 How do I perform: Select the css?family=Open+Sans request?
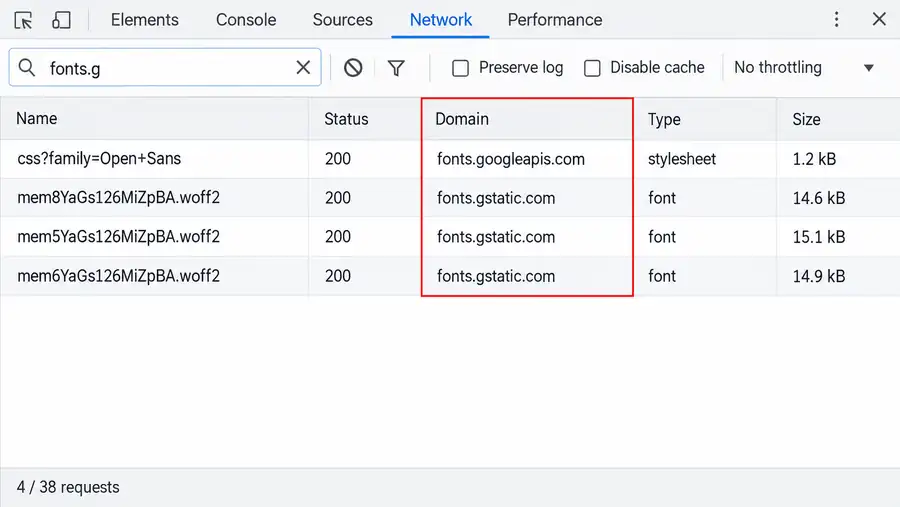(x=99, y=158)
